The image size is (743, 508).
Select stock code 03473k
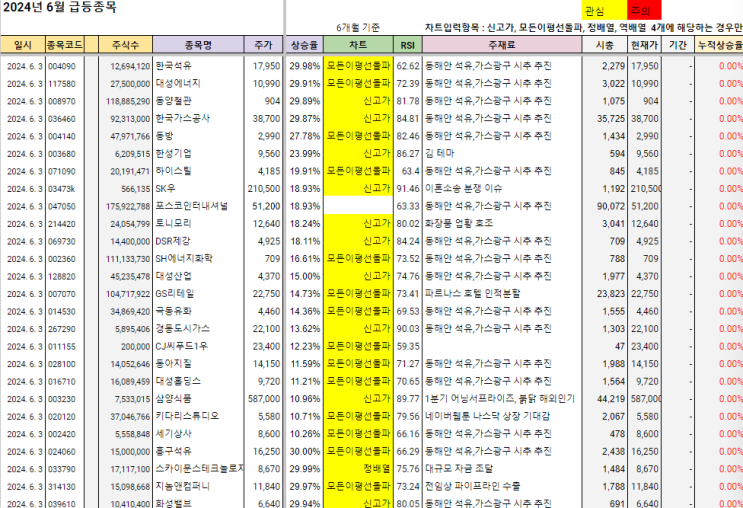pyautogui.click(x=62, y=189)
